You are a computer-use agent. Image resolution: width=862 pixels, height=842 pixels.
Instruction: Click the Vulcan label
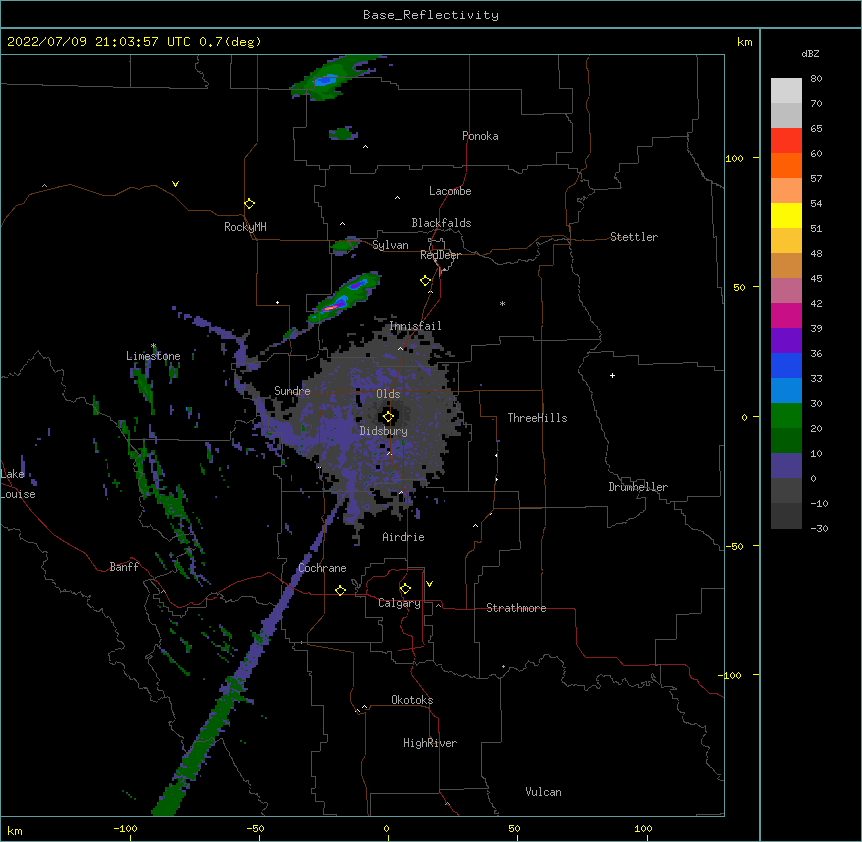pyautogui.click(x=543, y=792)
